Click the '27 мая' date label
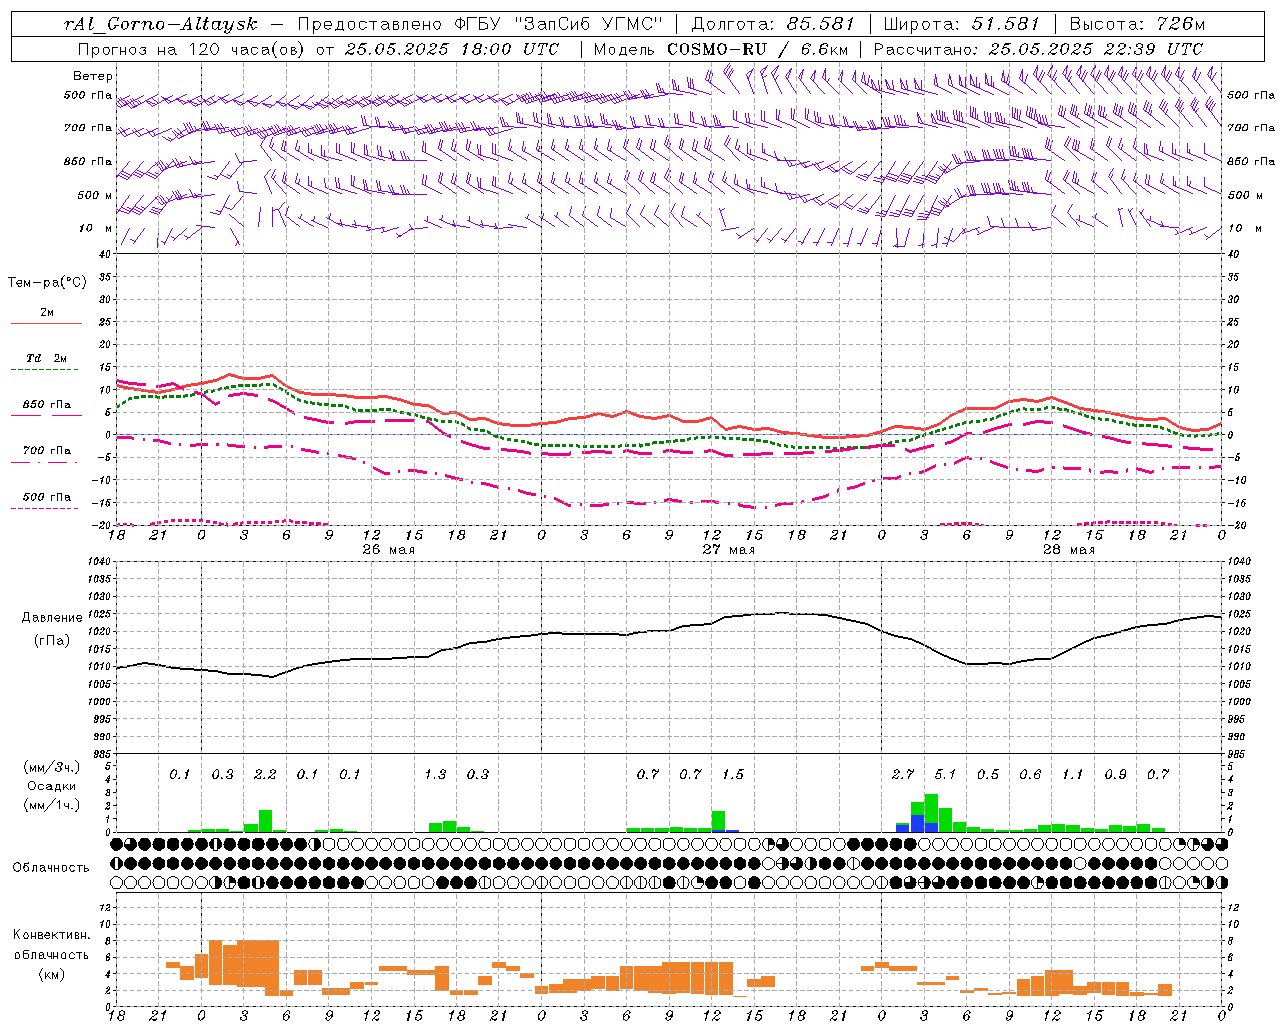The image size is (1280, 1024). [x=728, y=550]
